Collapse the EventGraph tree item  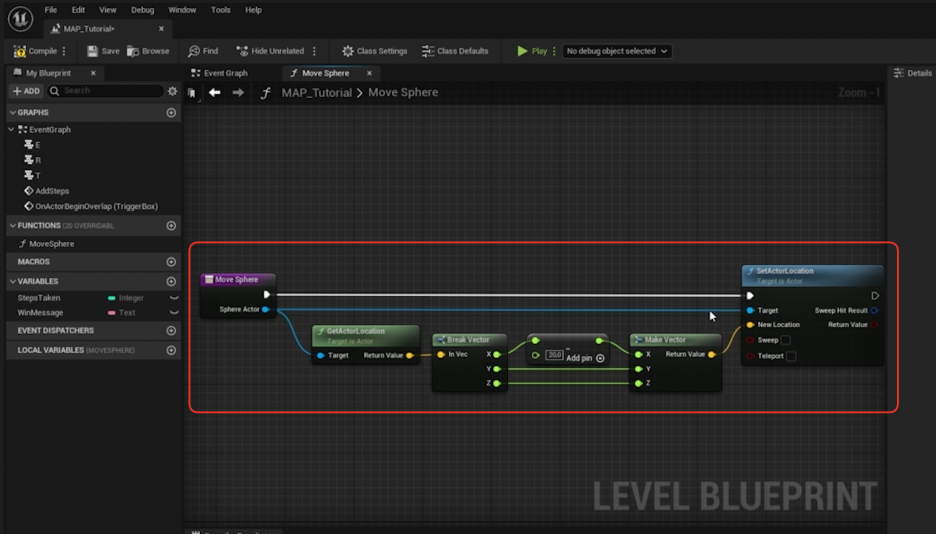(11, 129)
